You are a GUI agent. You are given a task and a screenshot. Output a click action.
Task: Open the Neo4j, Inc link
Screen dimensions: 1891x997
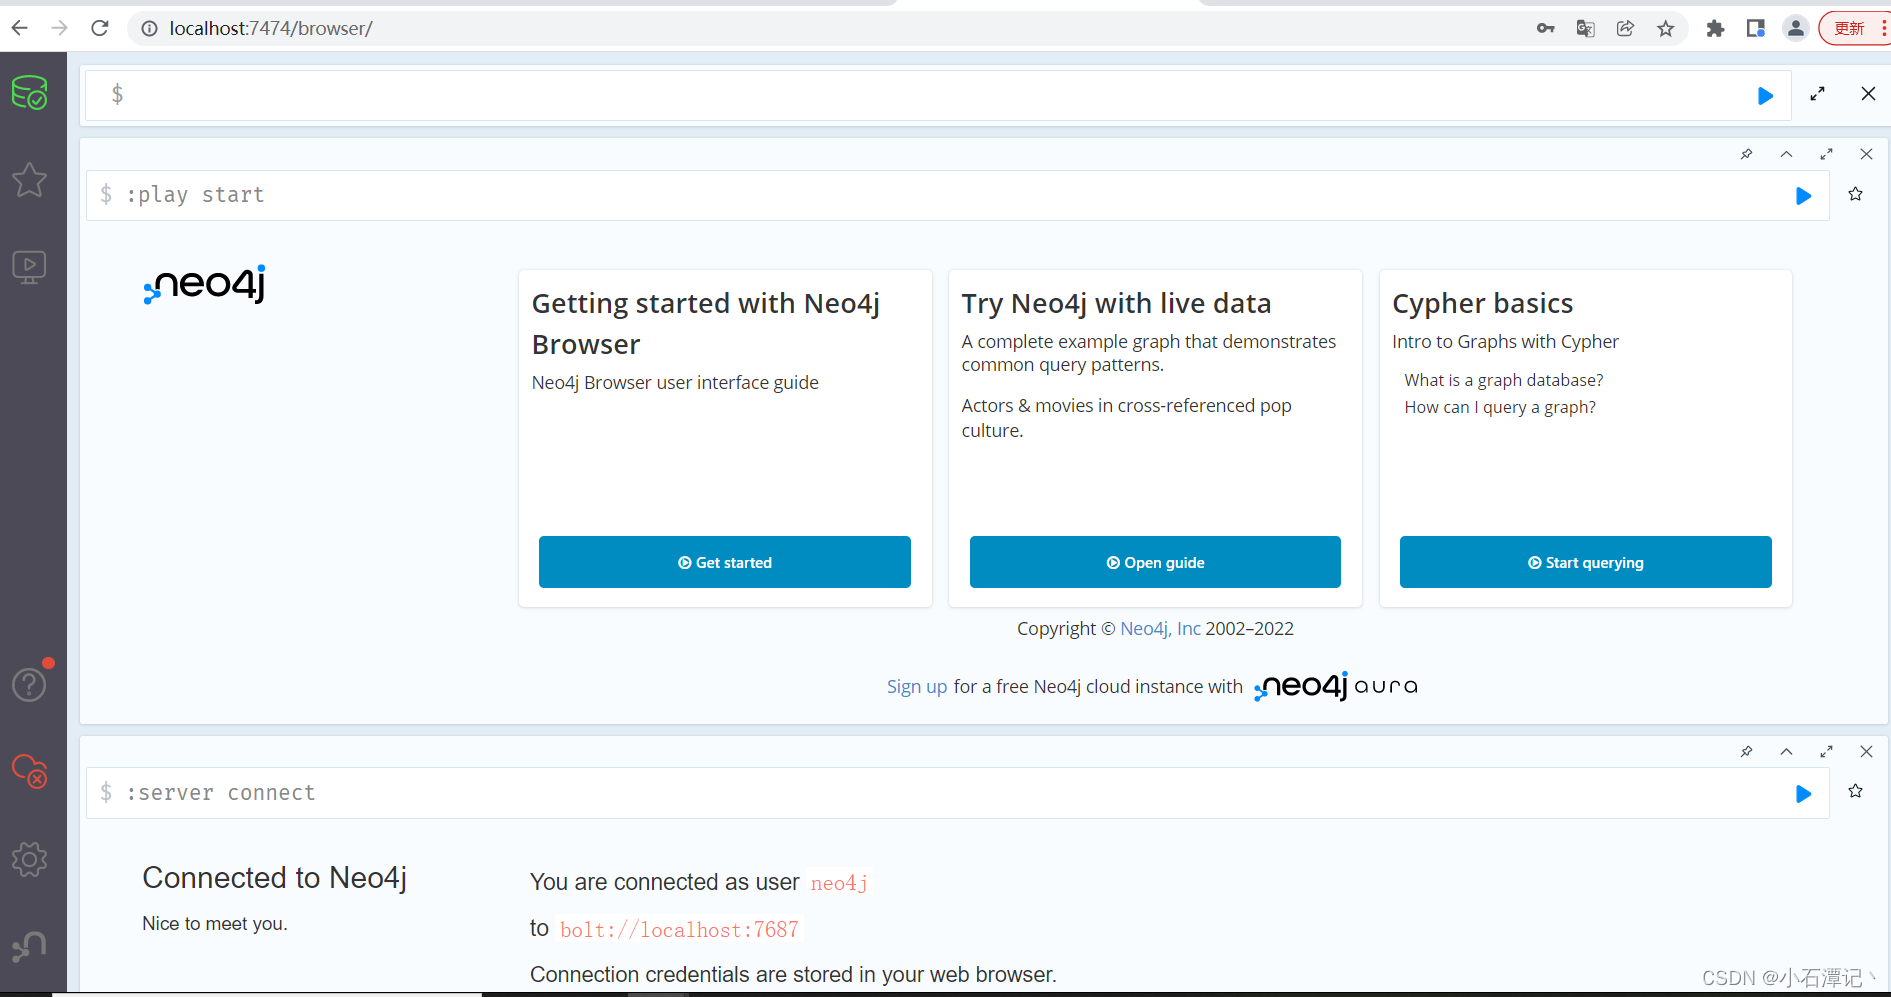1160,629
